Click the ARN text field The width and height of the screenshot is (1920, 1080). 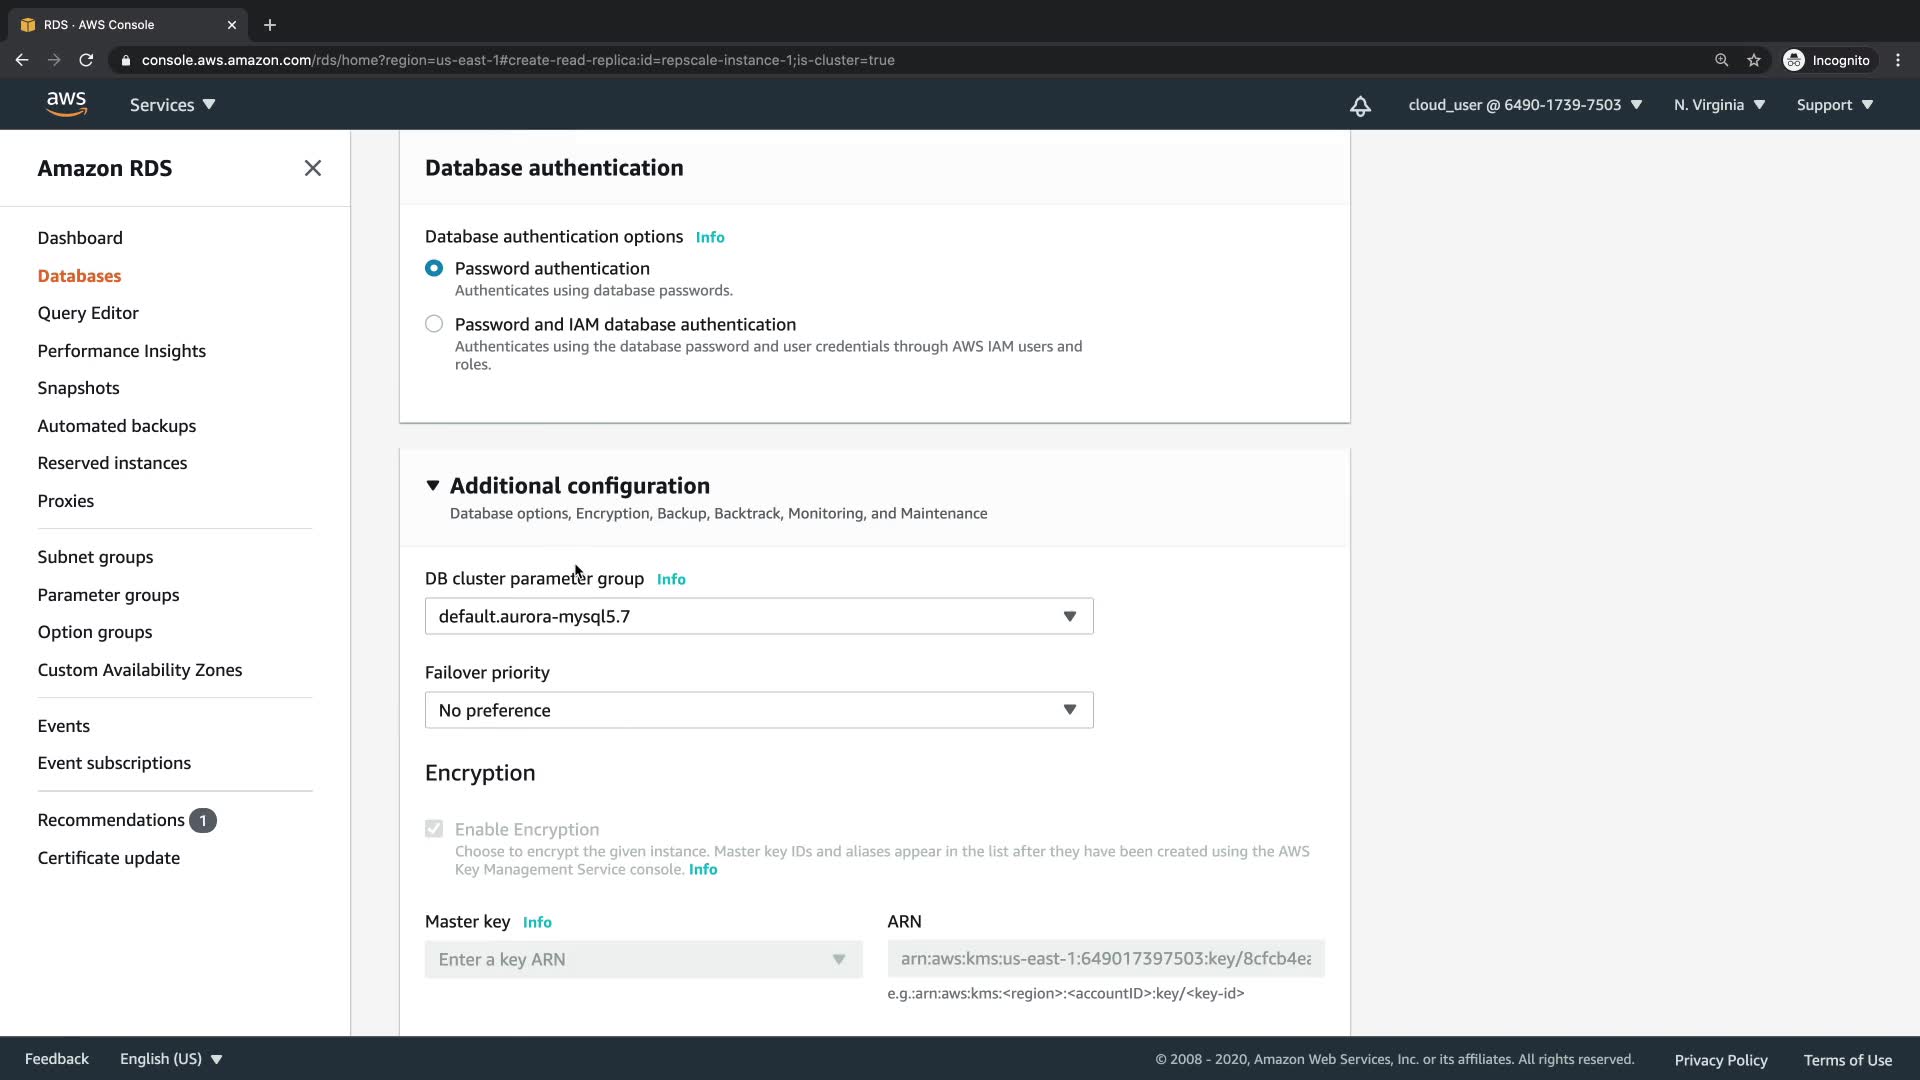(1105, 959)
